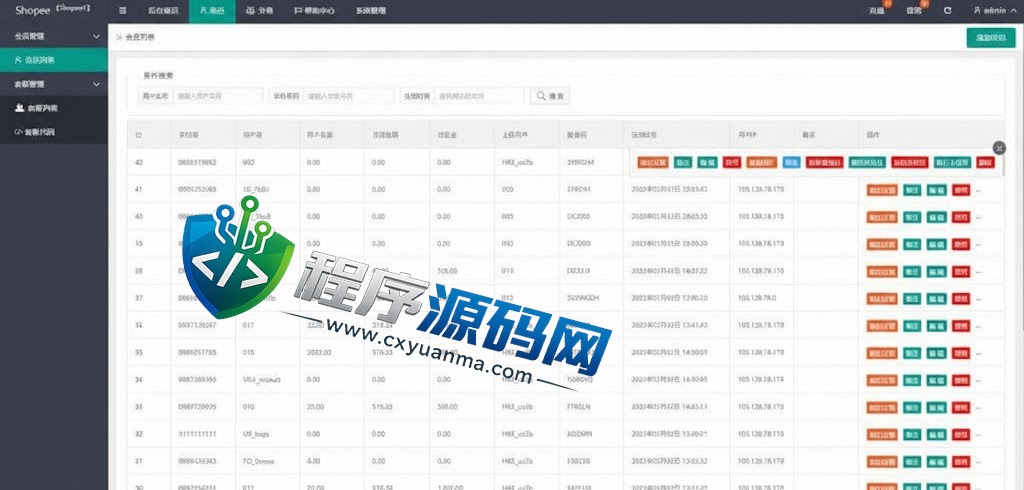Viewport: 1024px width, 490px height.
Task: Click red button in row 35
Action: click(x=961, y=353)
